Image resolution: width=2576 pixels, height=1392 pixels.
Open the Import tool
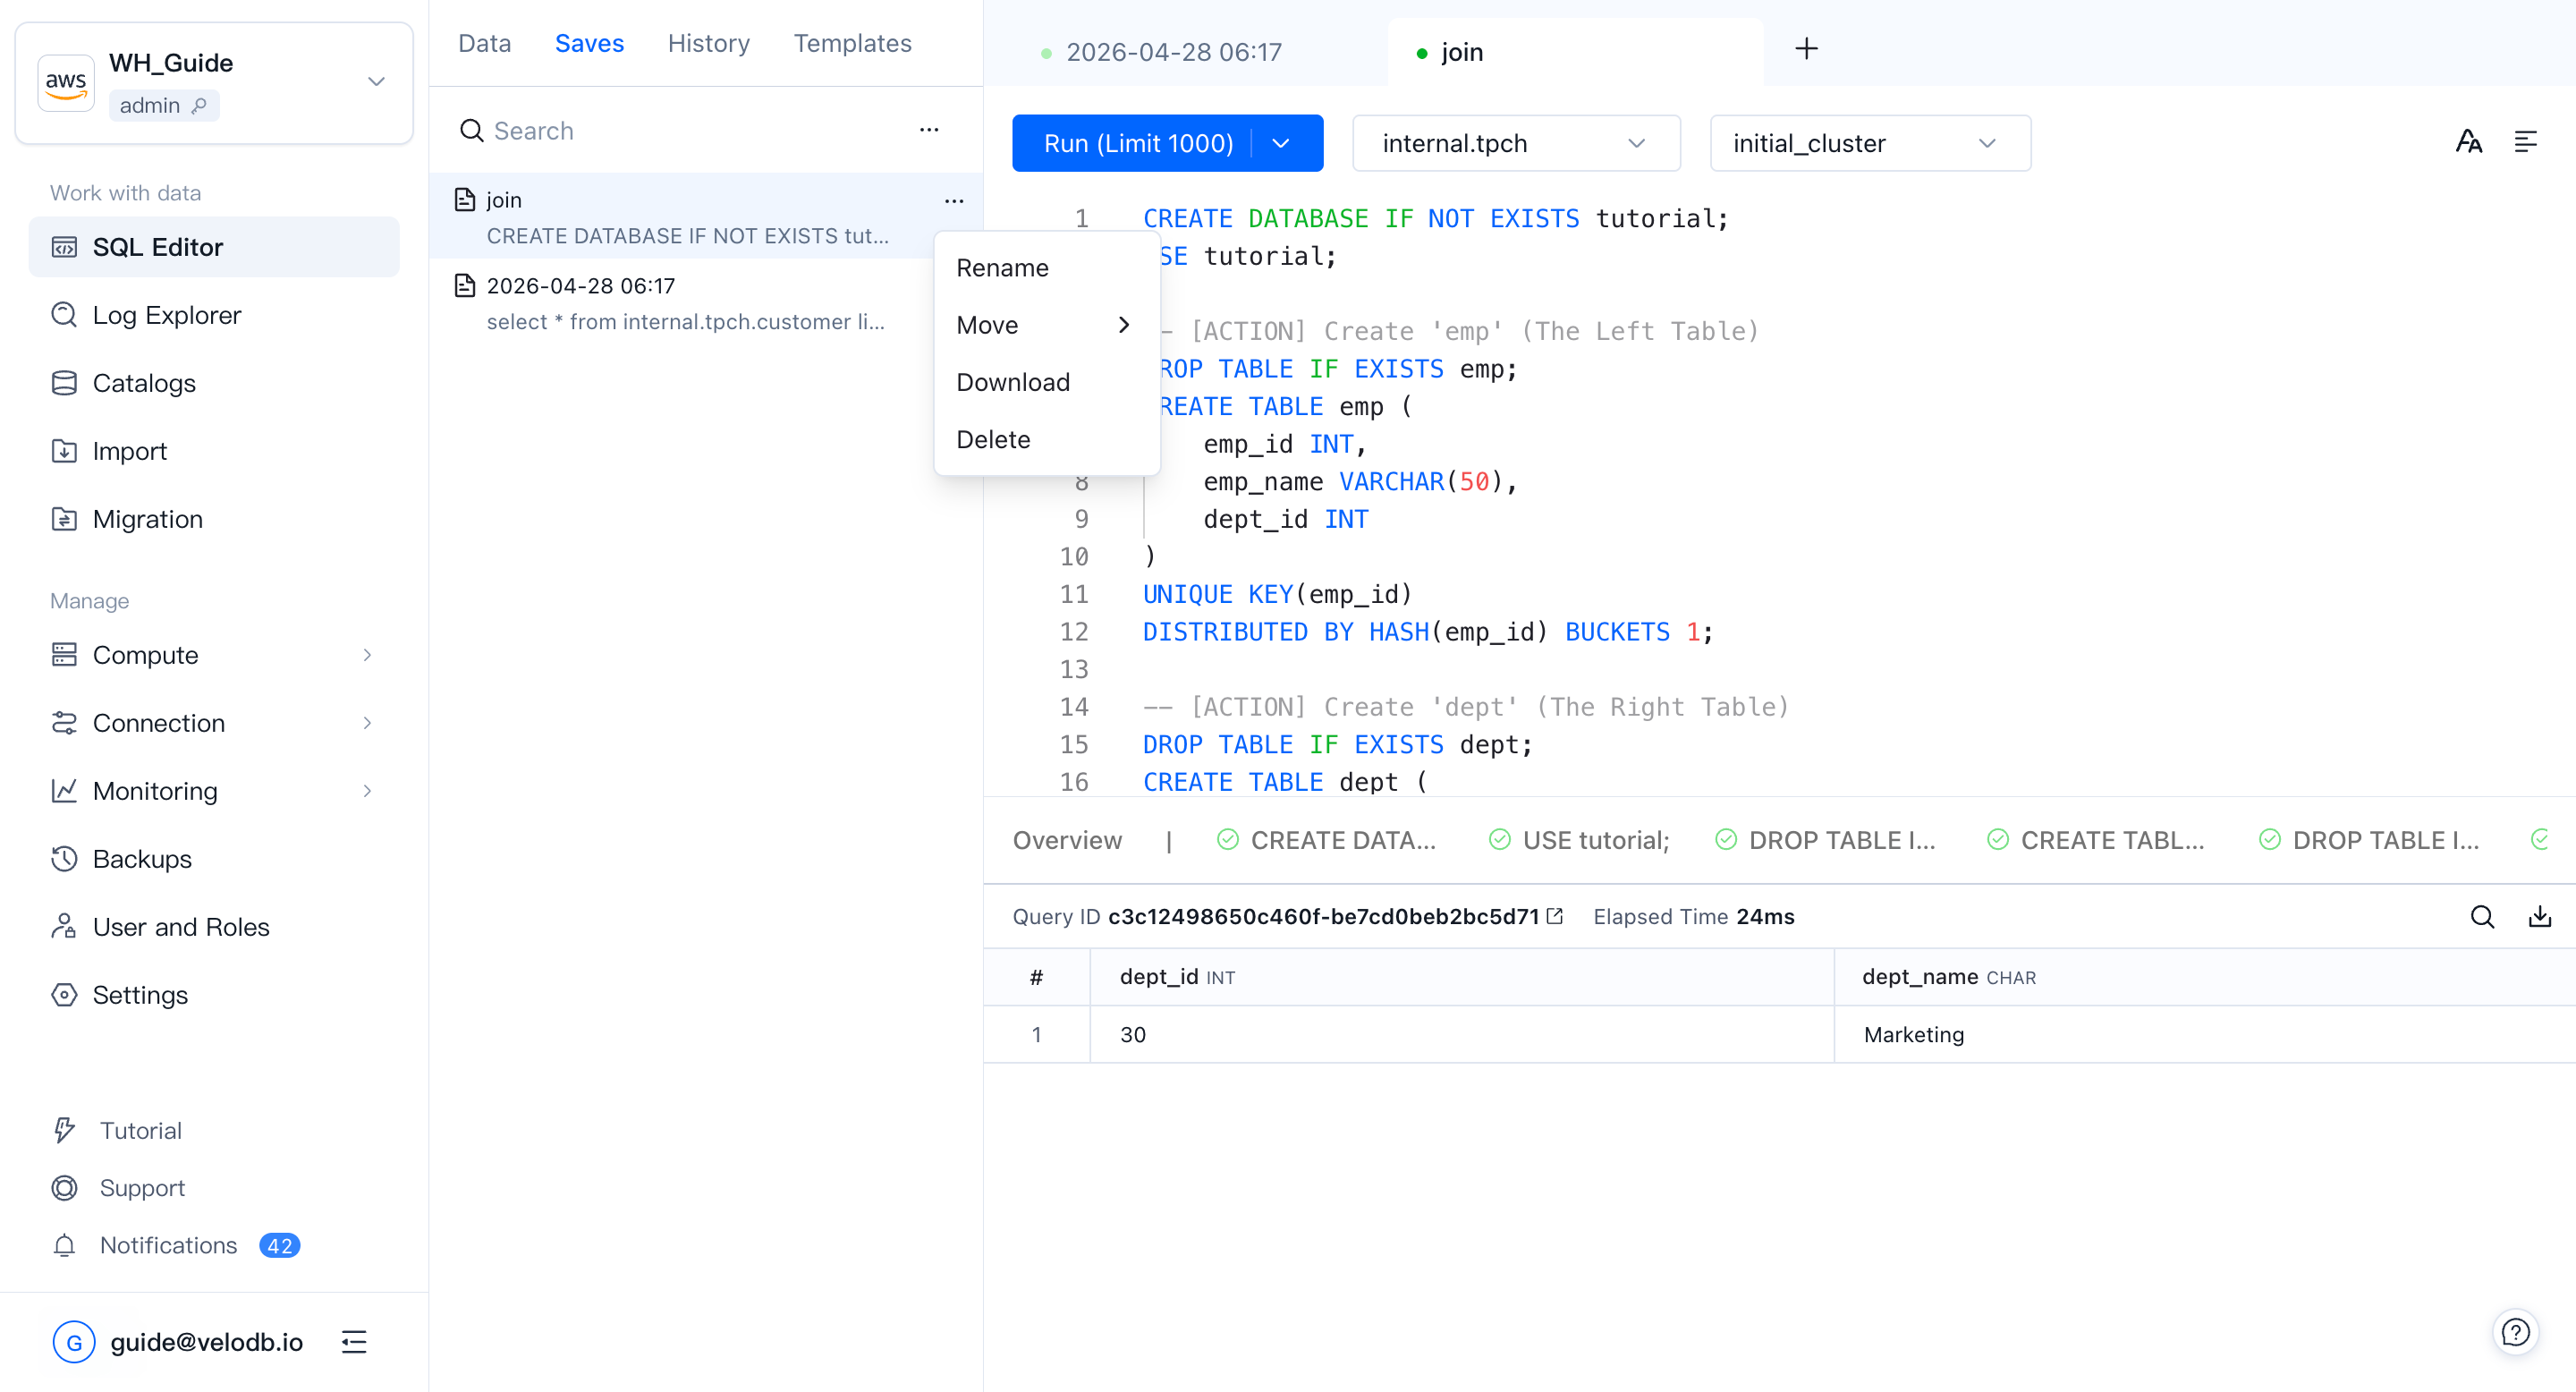[129, 451]
